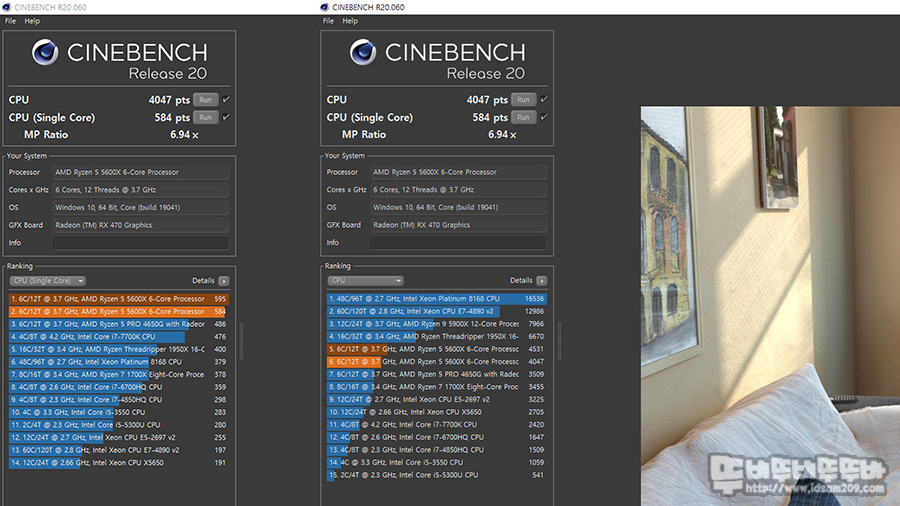Click GFX Board field in right window
Screen dimensions: 900x506
(459, 225)
